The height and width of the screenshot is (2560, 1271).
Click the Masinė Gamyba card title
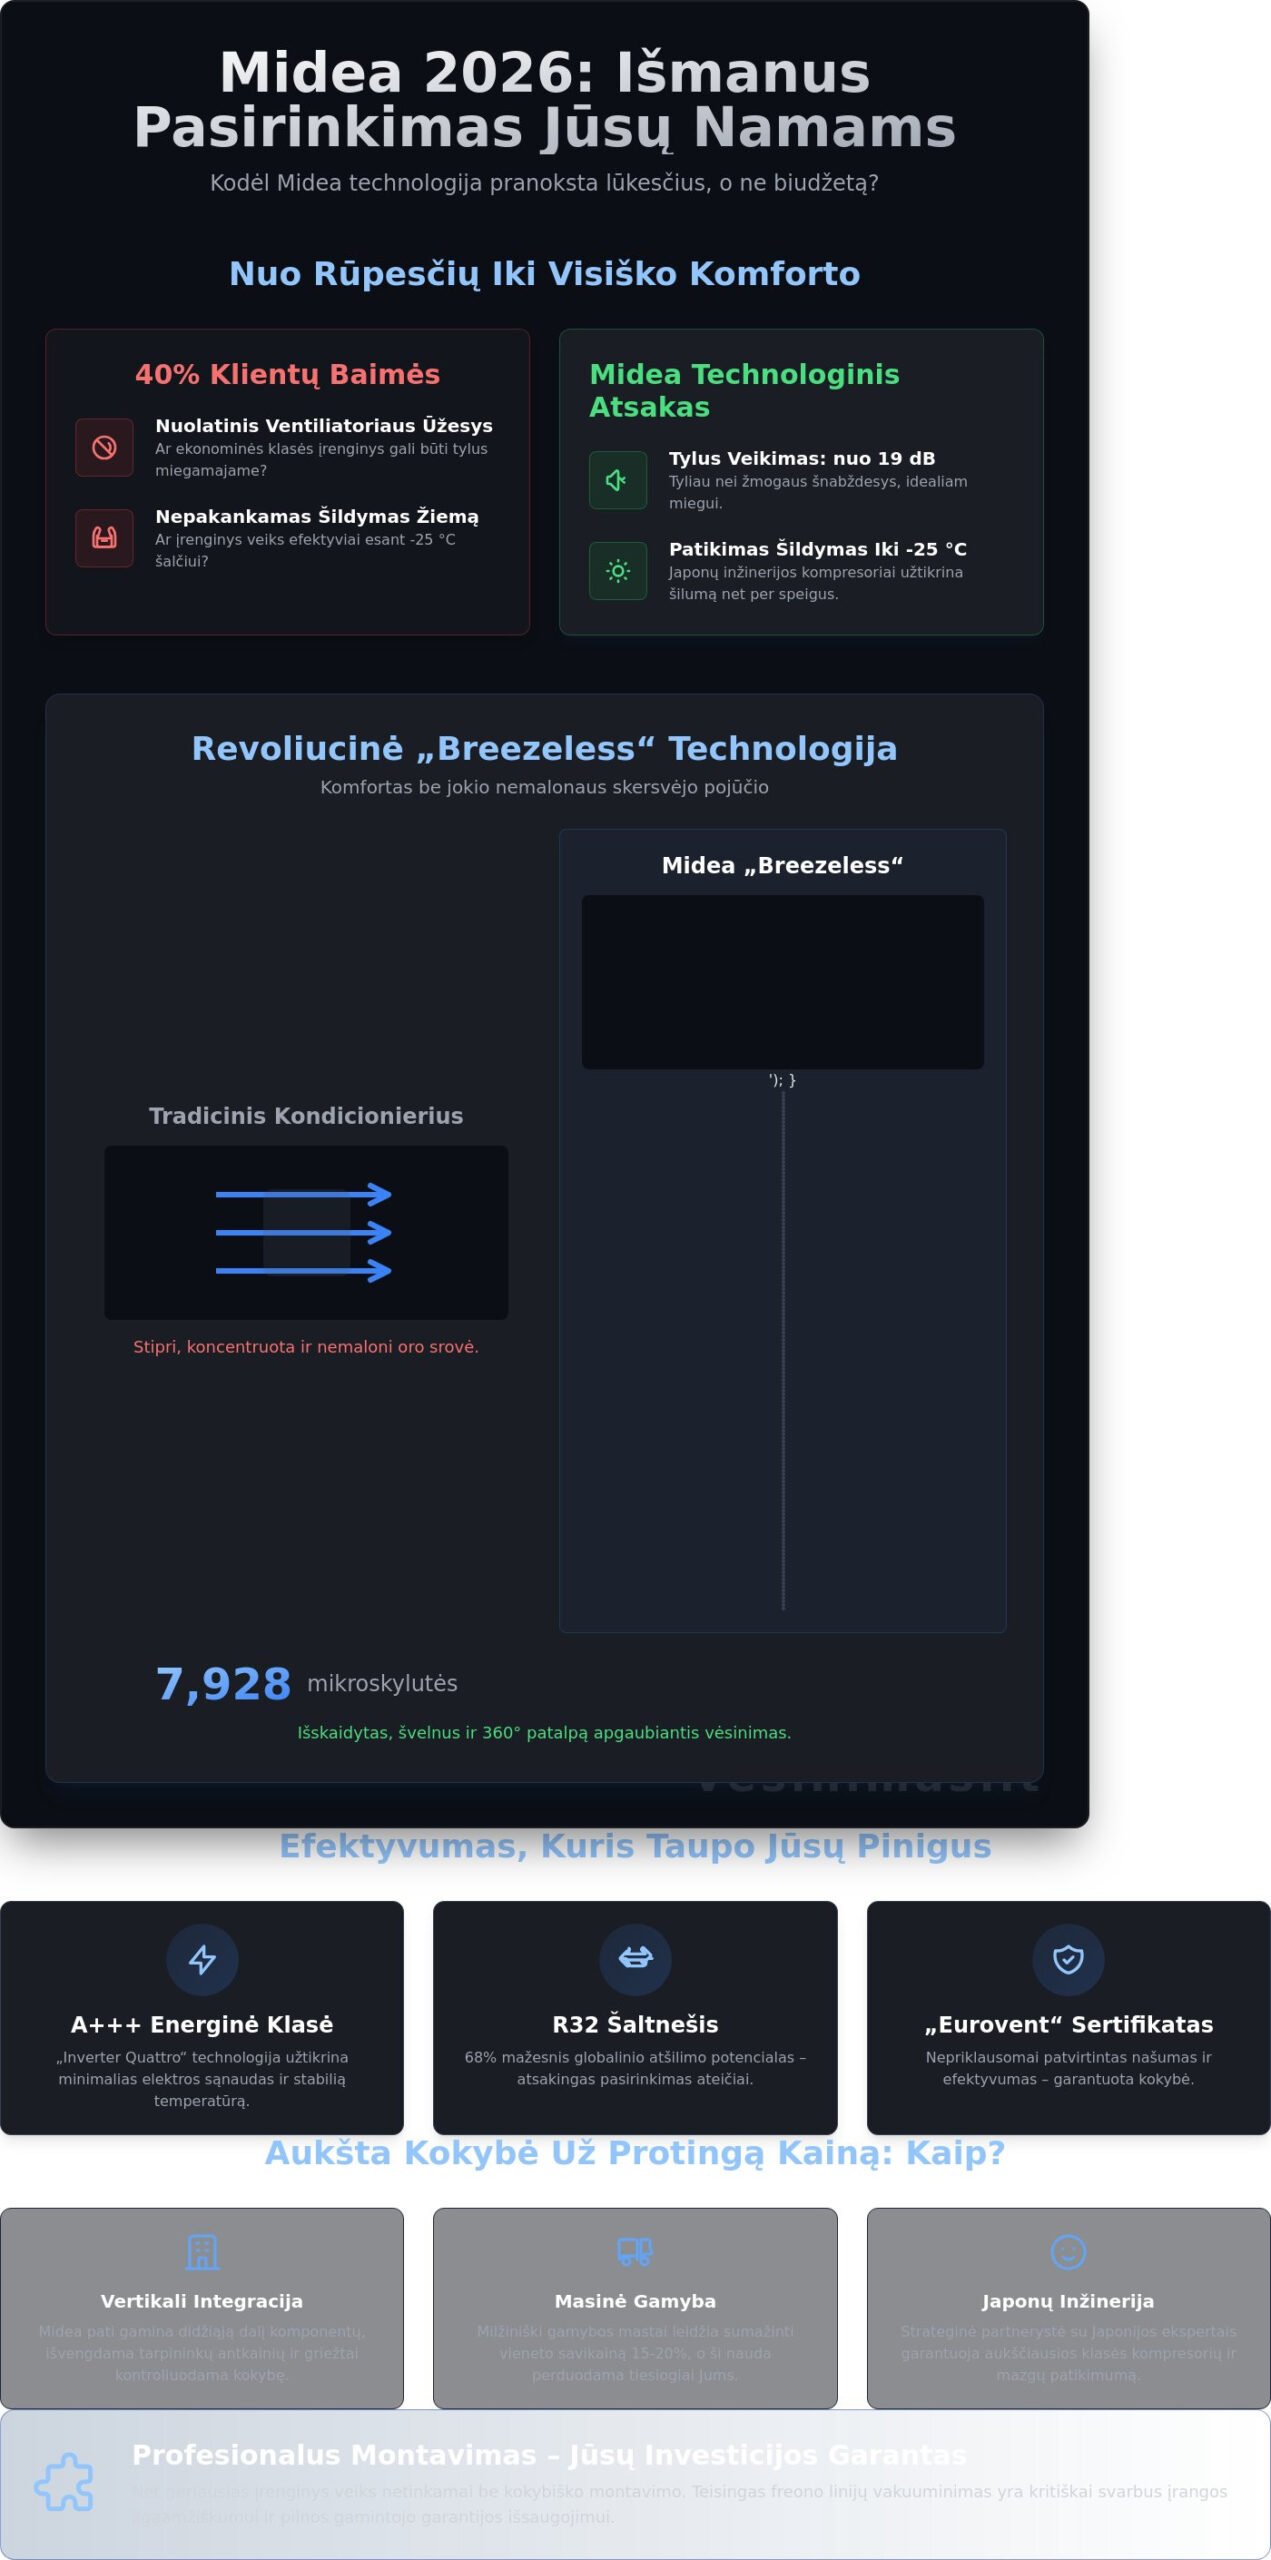[635, 2301]
